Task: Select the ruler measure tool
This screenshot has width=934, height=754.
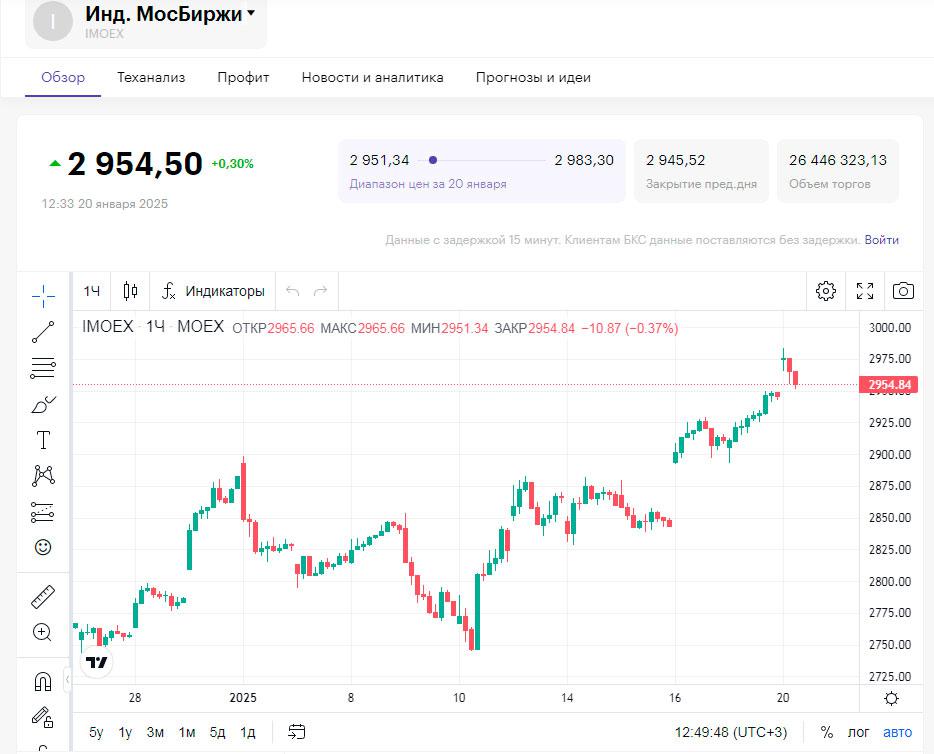Action: coord(43,597)
